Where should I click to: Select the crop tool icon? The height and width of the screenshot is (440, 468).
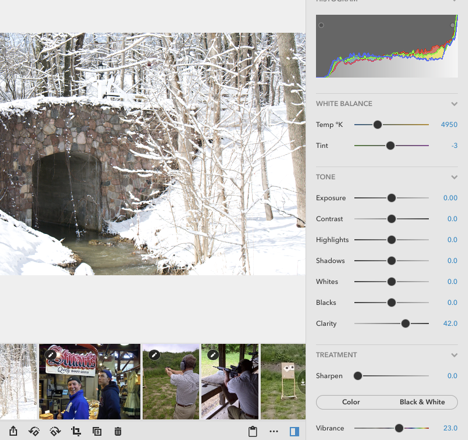tap(76, 431)
